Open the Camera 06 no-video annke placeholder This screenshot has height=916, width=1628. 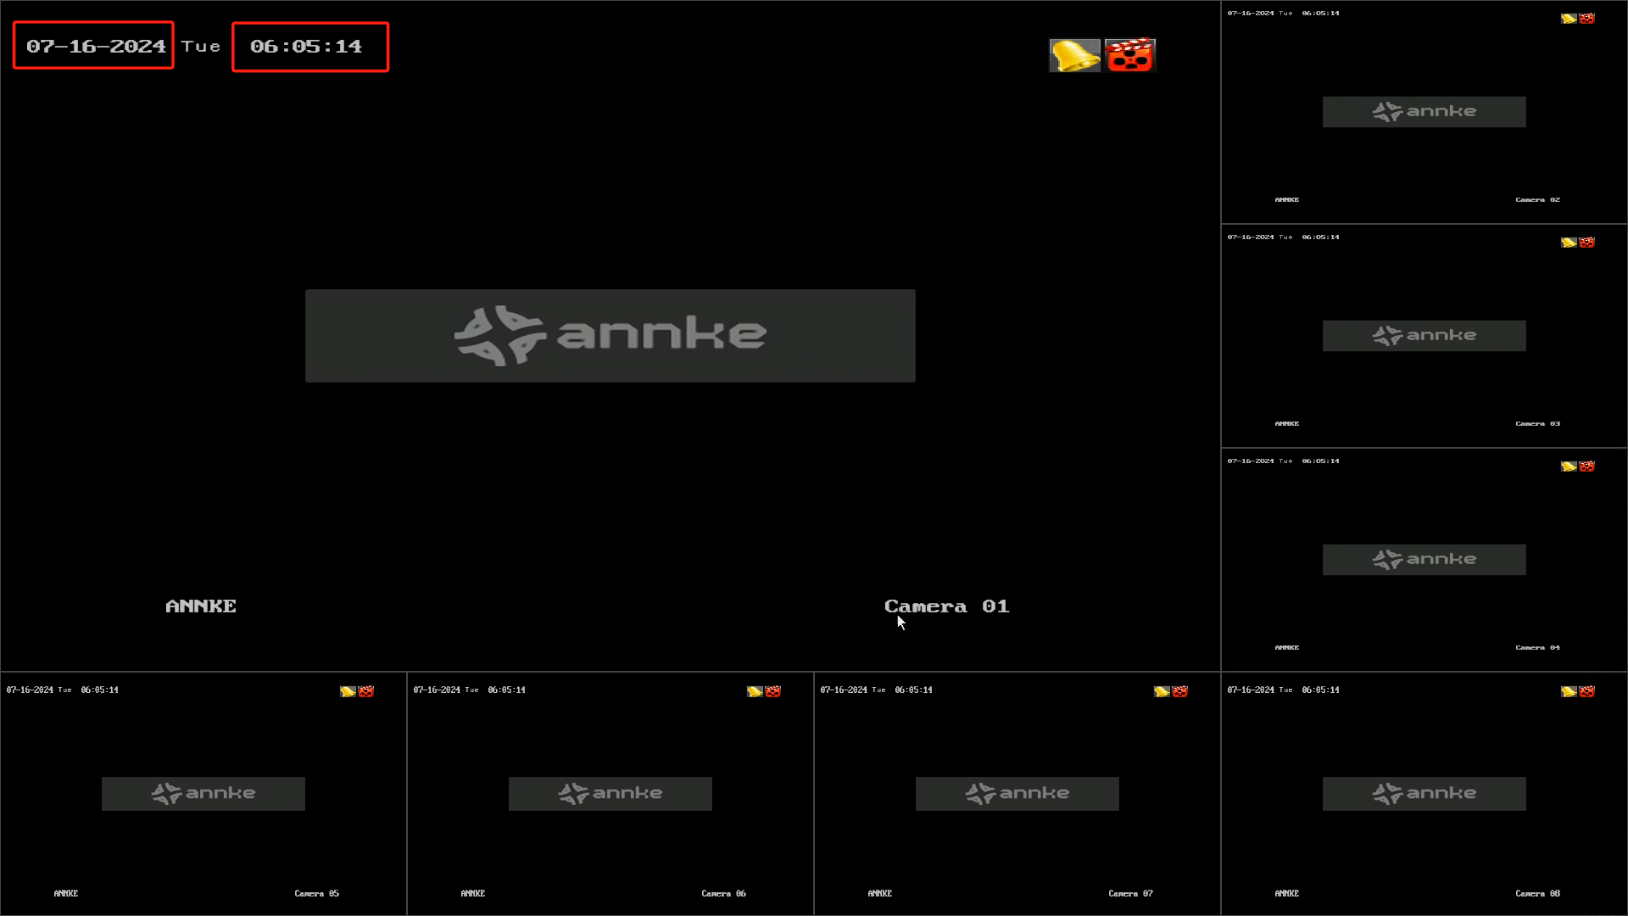click(610, 794)
